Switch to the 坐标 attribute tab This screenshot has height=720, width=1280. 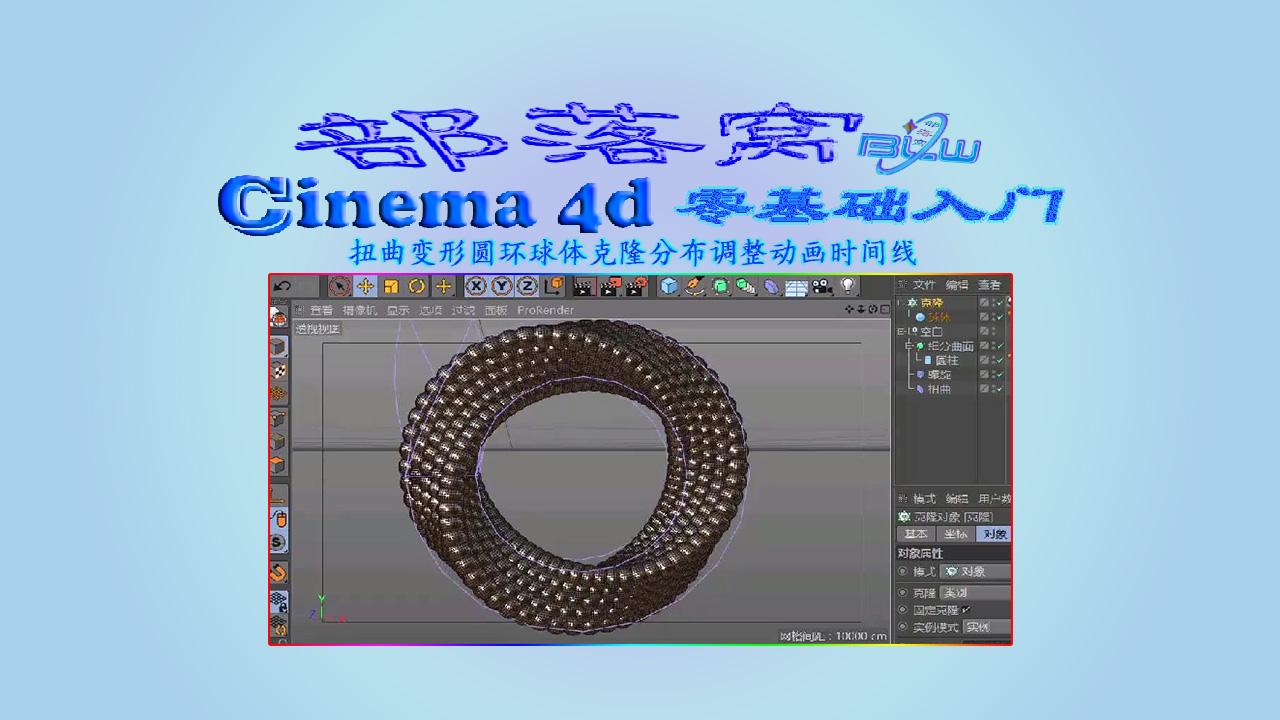coord(955,534)
